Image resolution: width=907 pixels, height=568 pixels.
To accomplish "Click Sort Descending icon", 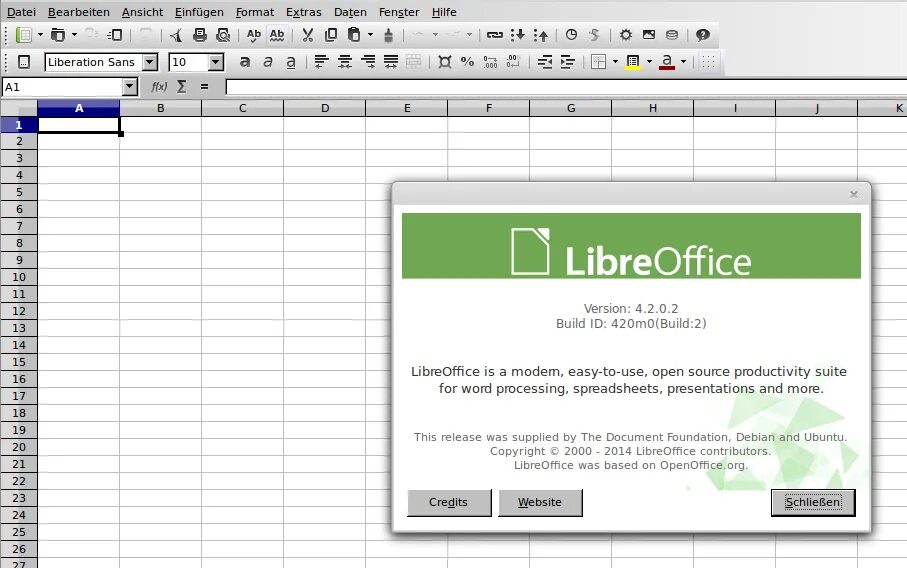I will tap(541, 35).
